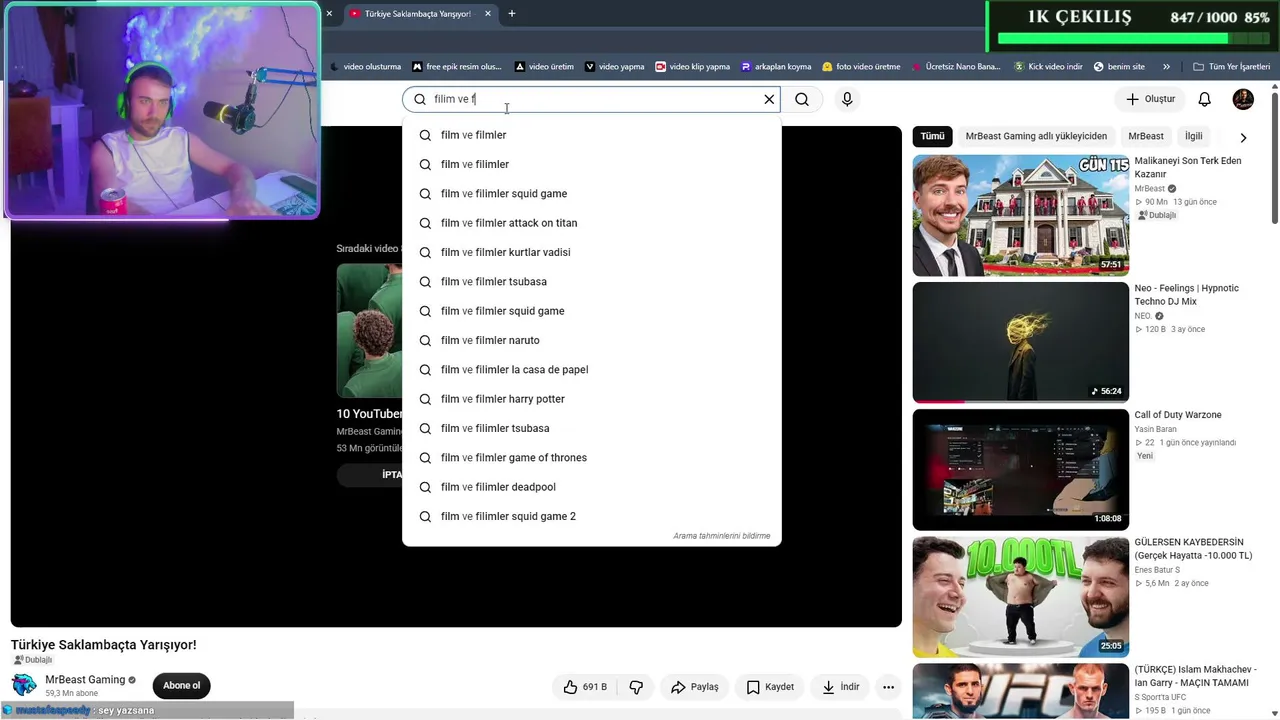Open the Enes Batur S channel name
Viewport: 1280px width, 720px height.
[1157, 570]
